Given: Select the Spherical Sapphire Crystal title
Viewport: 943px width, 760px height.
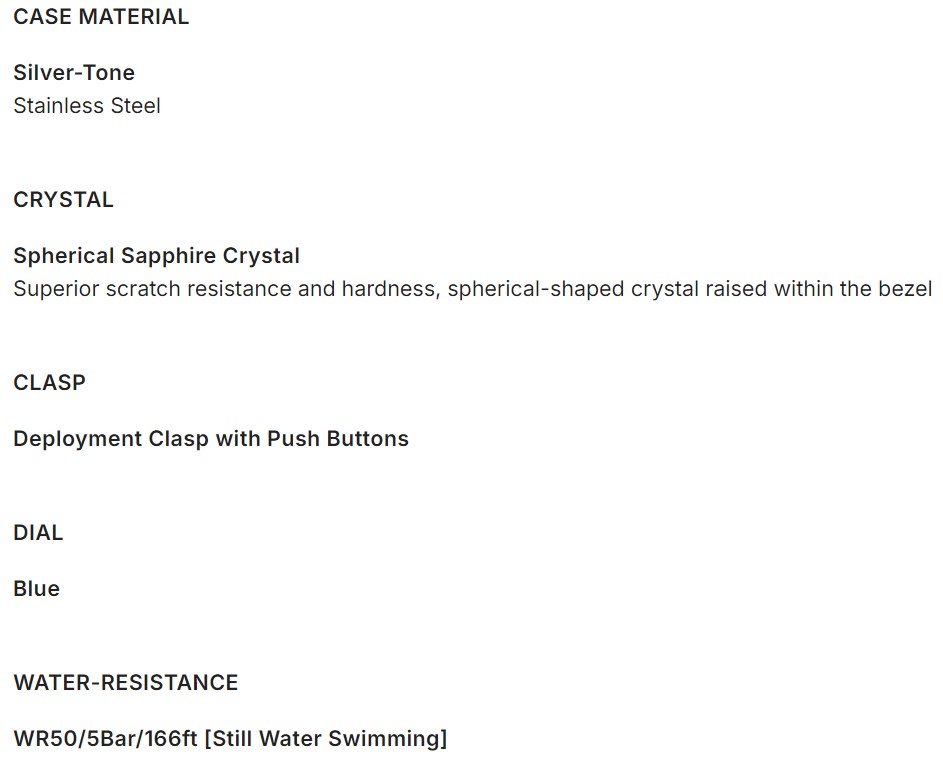Looking at the screenshot, I should click(156, 256).
